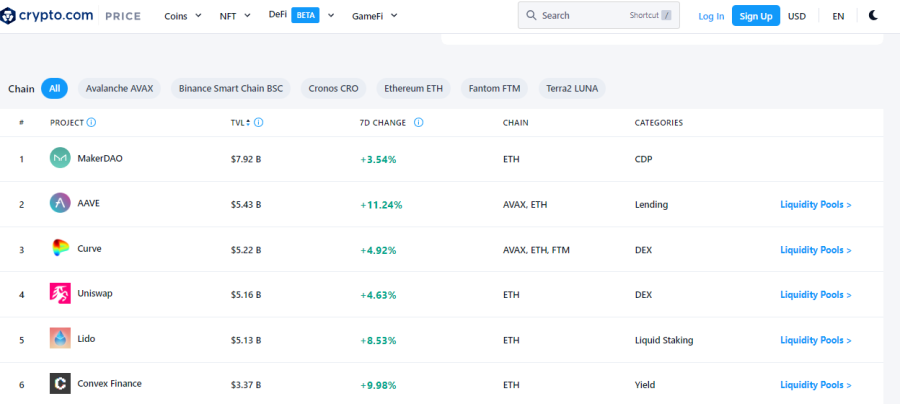The height and width of the screenshot is (404, 900).
Task: Open Lido Liquidity Pools link
Action: click(816, 340)
